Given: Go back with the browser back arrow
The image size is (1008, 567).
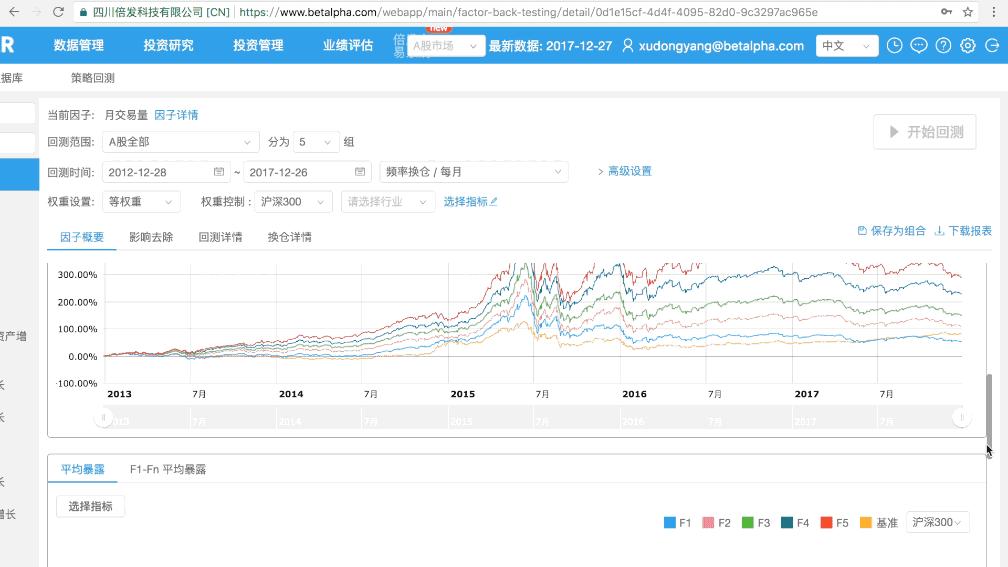Looking at the screenshot, I should tap(14, 12).
